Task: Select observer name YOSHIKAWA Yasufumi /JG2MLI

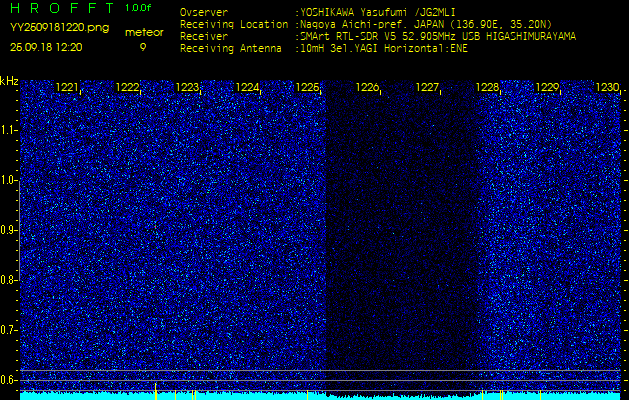Action: pyautogui.click(x=378, y=12)
